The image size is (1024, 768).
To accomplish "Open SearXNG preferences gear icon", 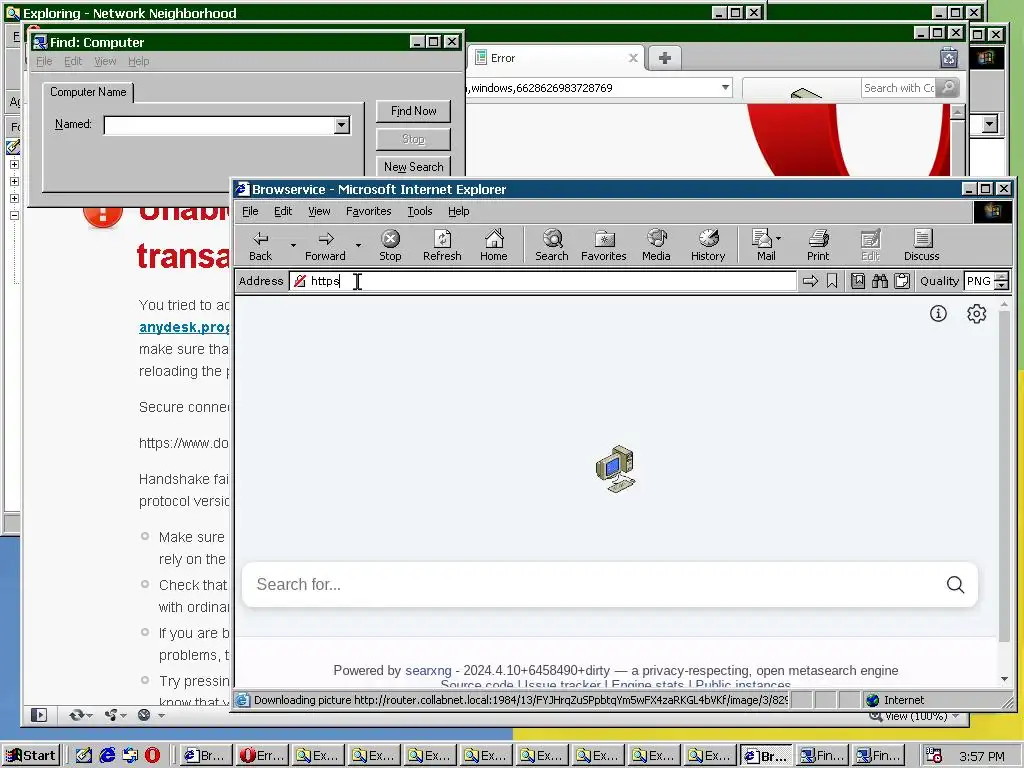I will (x=976, y=314).
